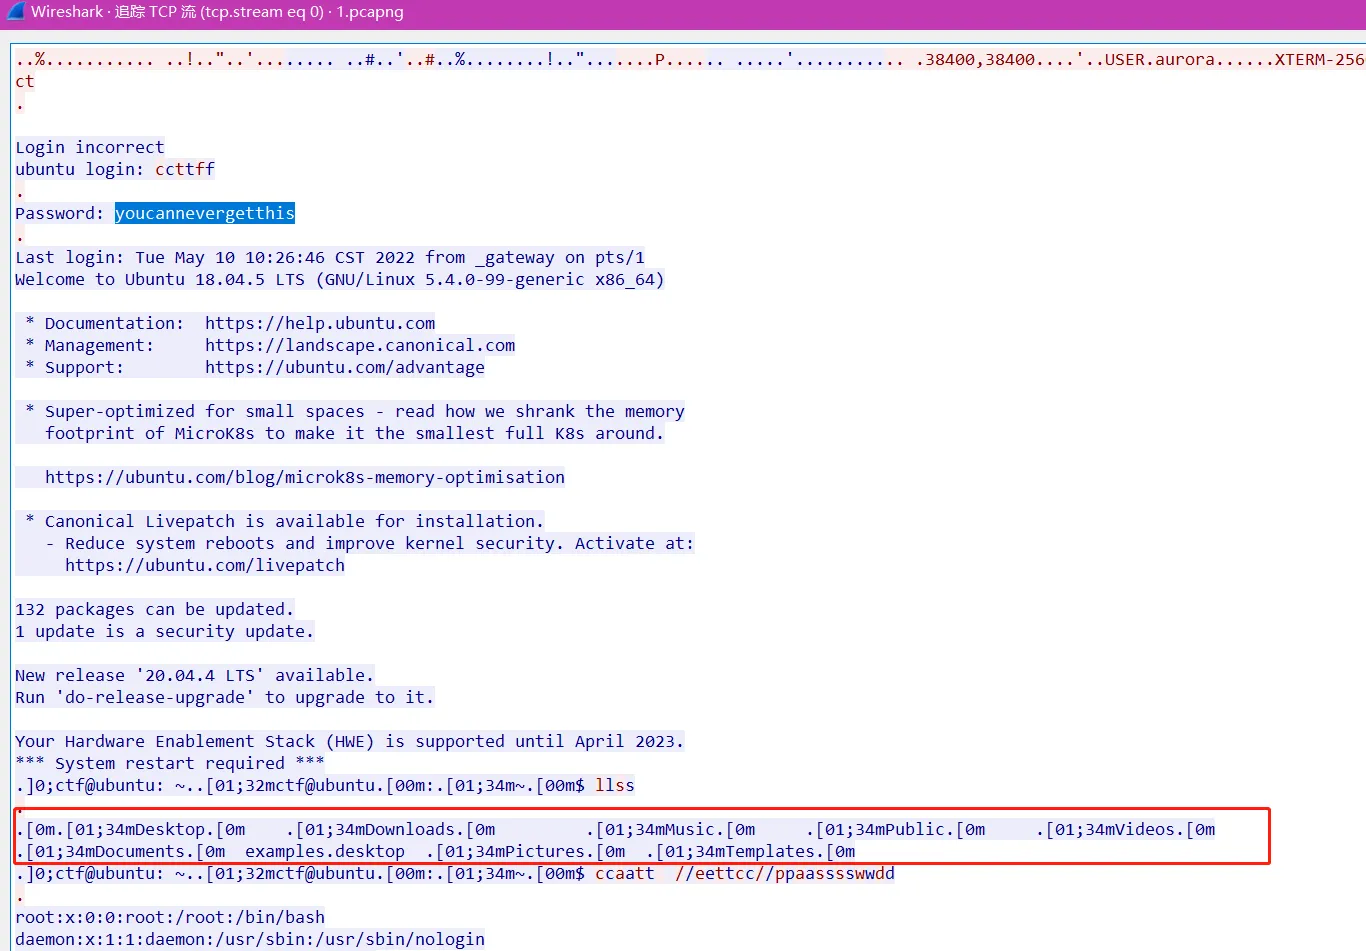Click the 'Login incorrect' line
Screen dimensions: 1366x951
pyautogui.click(x=89, y=147)
